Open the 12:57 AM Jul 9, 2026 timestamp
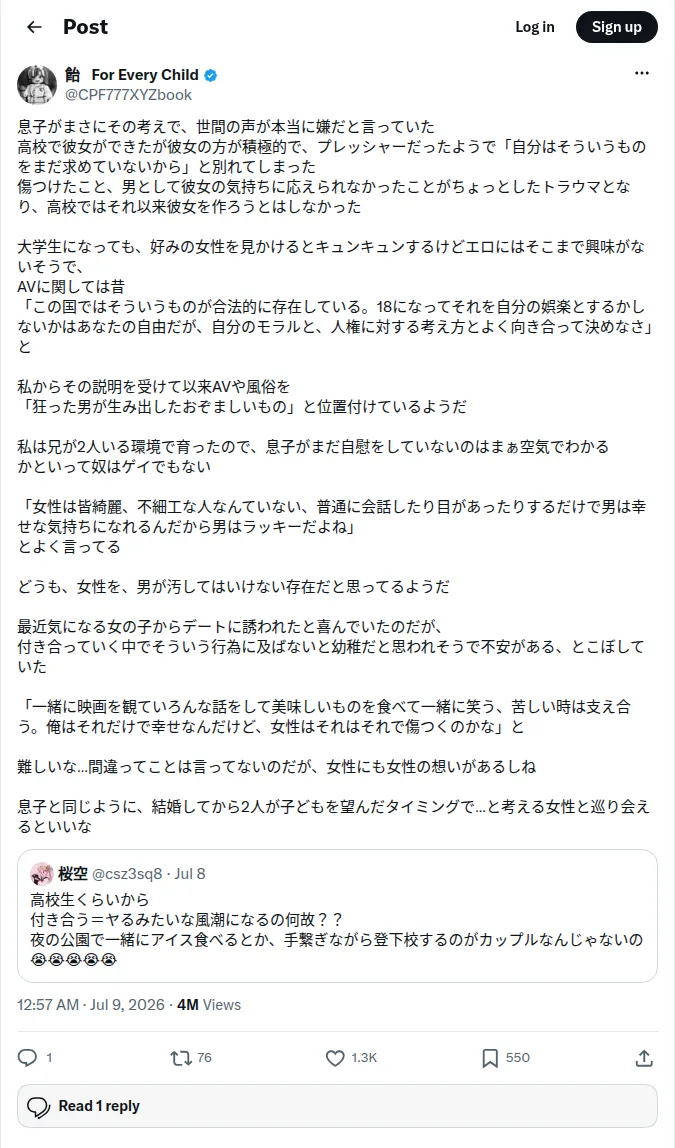Screen dimensions: 675x1148 [x=91, y=1004]
